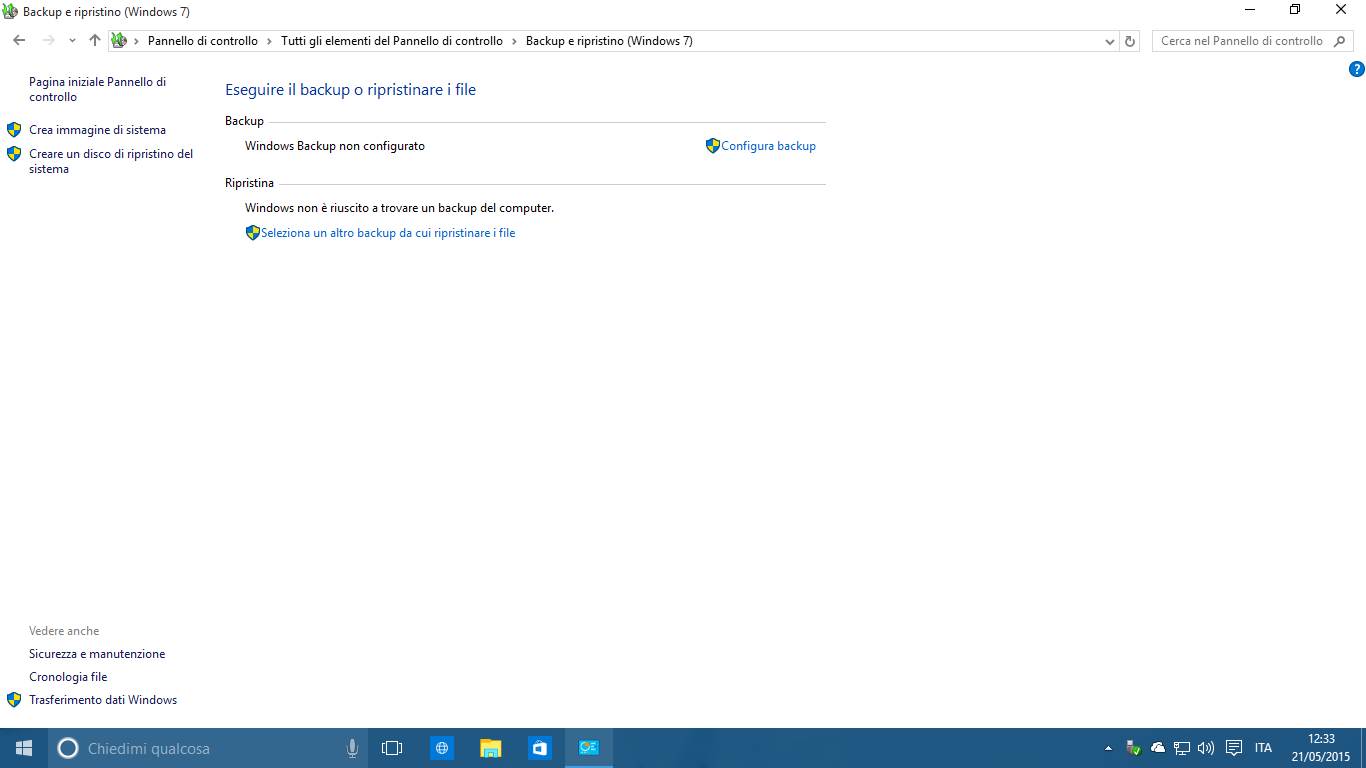The width and height of the screenshot is (1366, 768).
Task: Click the Cortana microphone icon
Action: 353,748
